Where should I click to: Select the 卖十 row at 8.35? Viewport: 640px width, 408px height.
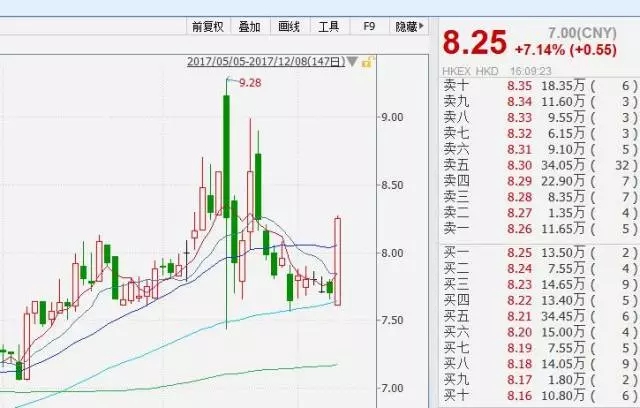[540, 86]
